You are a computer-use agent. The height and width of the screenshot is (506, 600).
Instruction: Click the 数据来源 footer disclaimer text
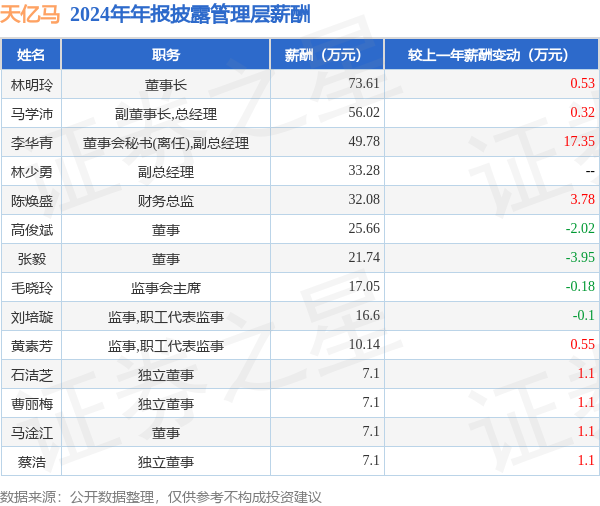[160, 497]
